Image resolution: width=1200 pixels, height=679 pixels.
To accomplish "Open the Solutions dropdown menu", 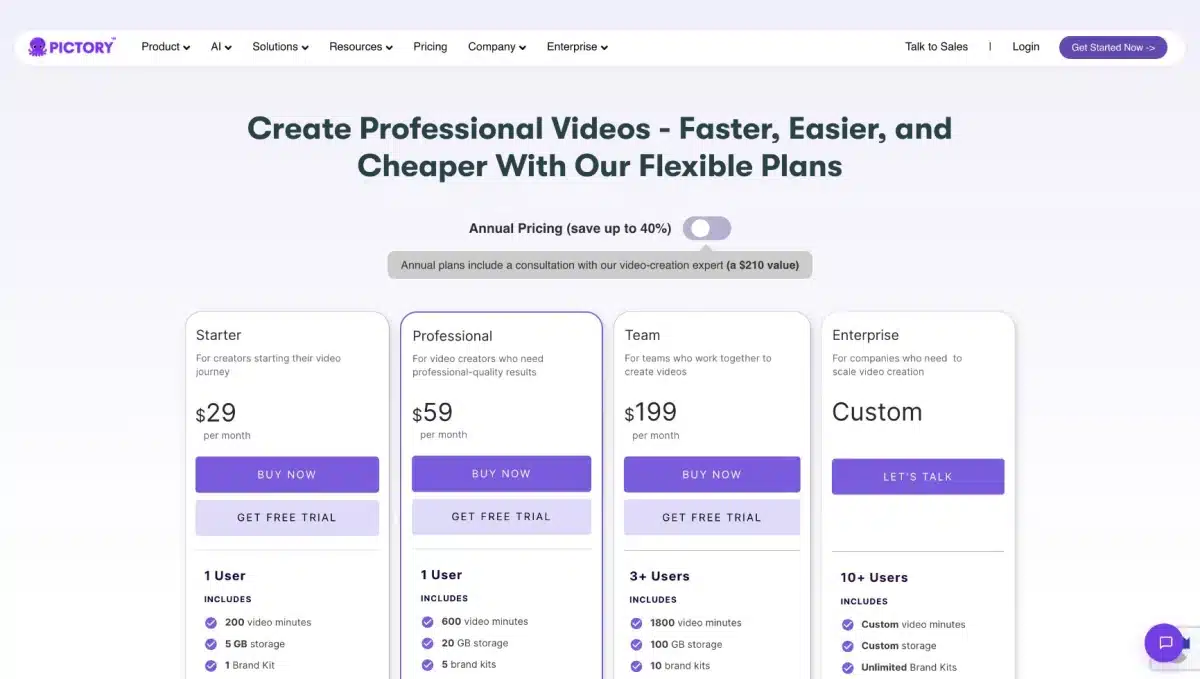I will (280, 47).
